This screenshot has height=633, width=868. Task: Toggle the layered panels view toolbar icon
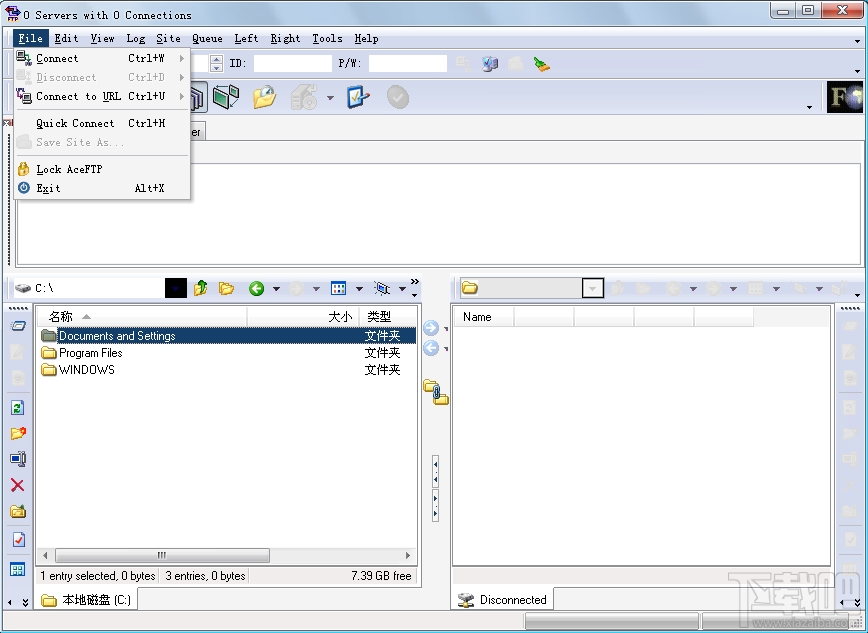click(x=197, y=97)
